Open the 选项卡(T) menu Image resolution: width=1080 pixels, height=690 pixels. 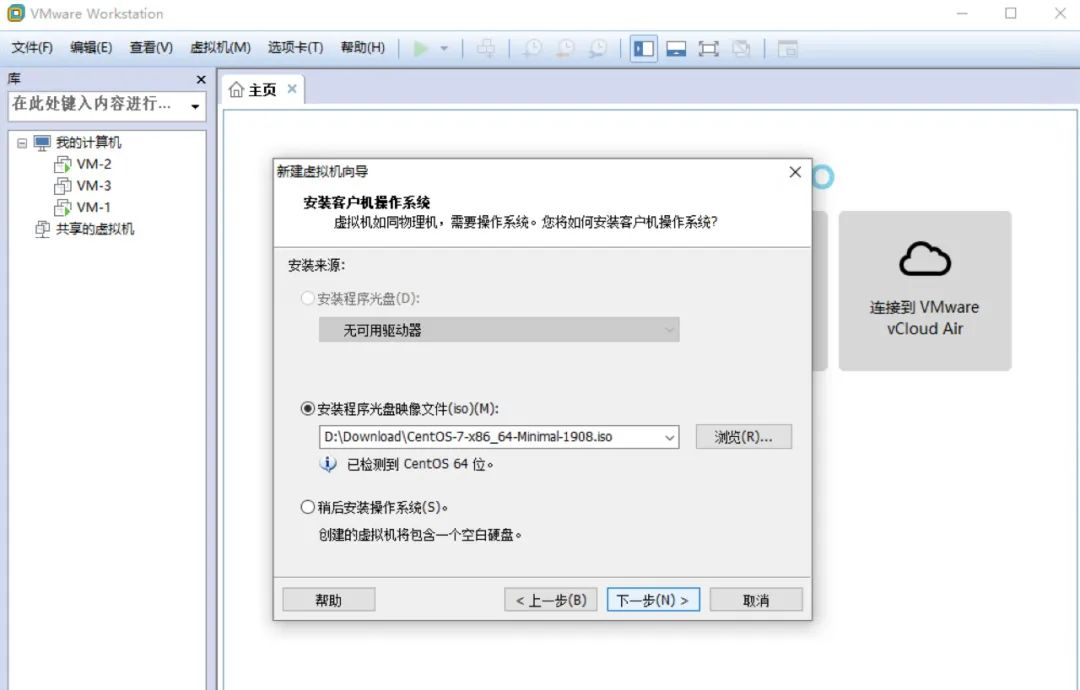[x=295, y=48]
